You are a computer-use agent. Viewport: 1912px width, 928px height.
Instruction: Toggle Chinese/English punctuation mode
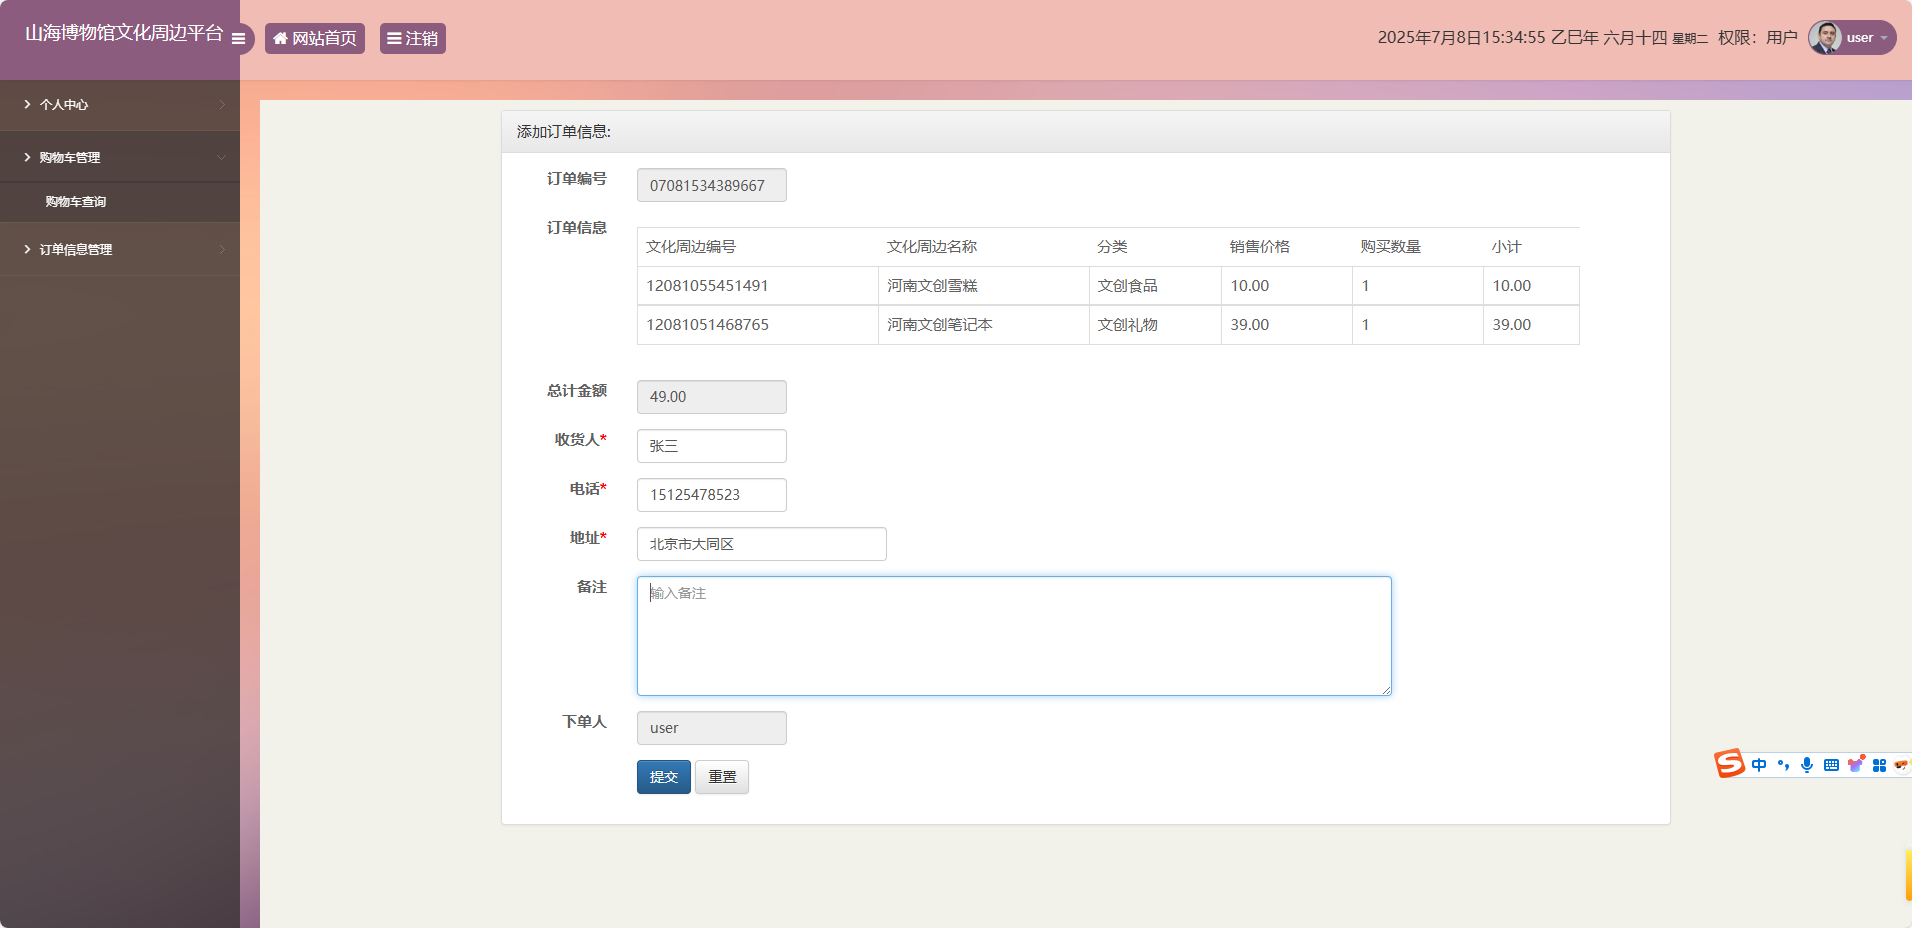pos(1784,764)
